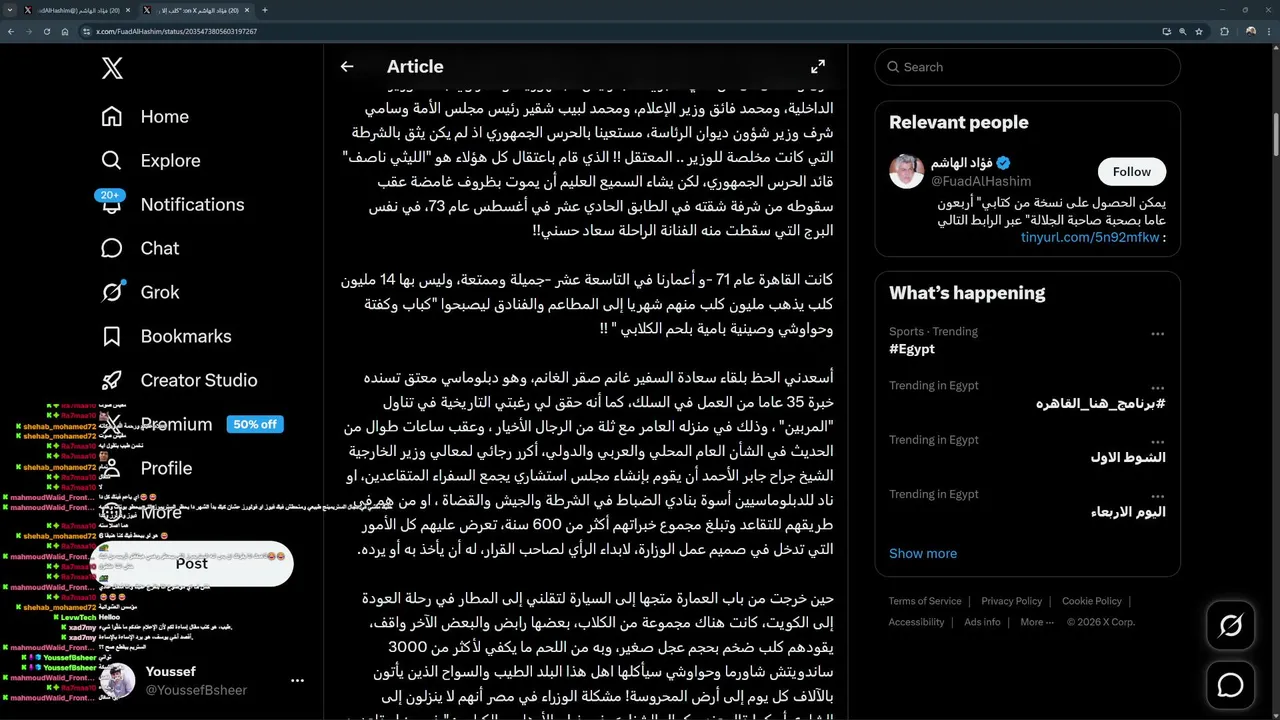Viewport: 1280px width, 720px height.
Task: Go back using the Article back arrow
Action: (347, 66)
